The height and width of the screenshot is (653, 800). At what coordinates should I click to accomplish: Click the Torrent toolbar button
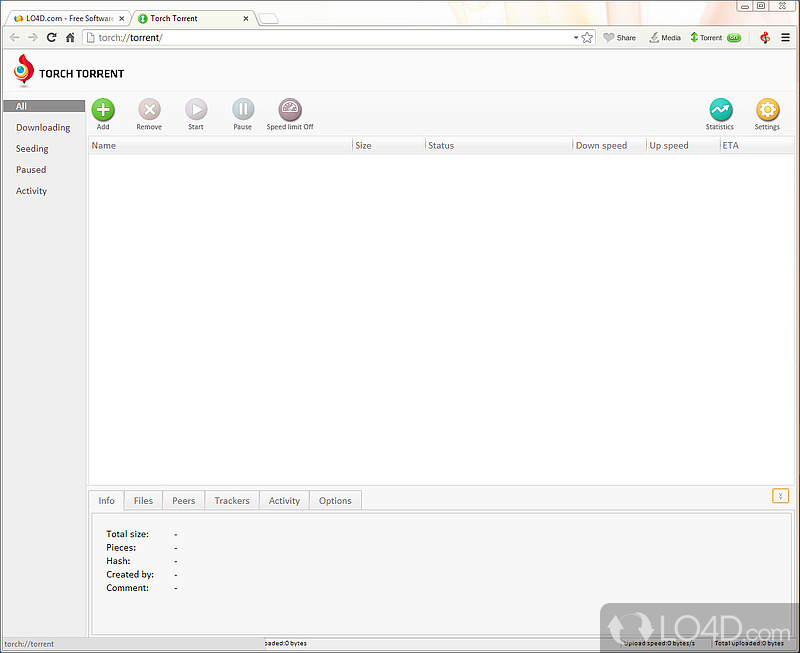coord(715,38)
